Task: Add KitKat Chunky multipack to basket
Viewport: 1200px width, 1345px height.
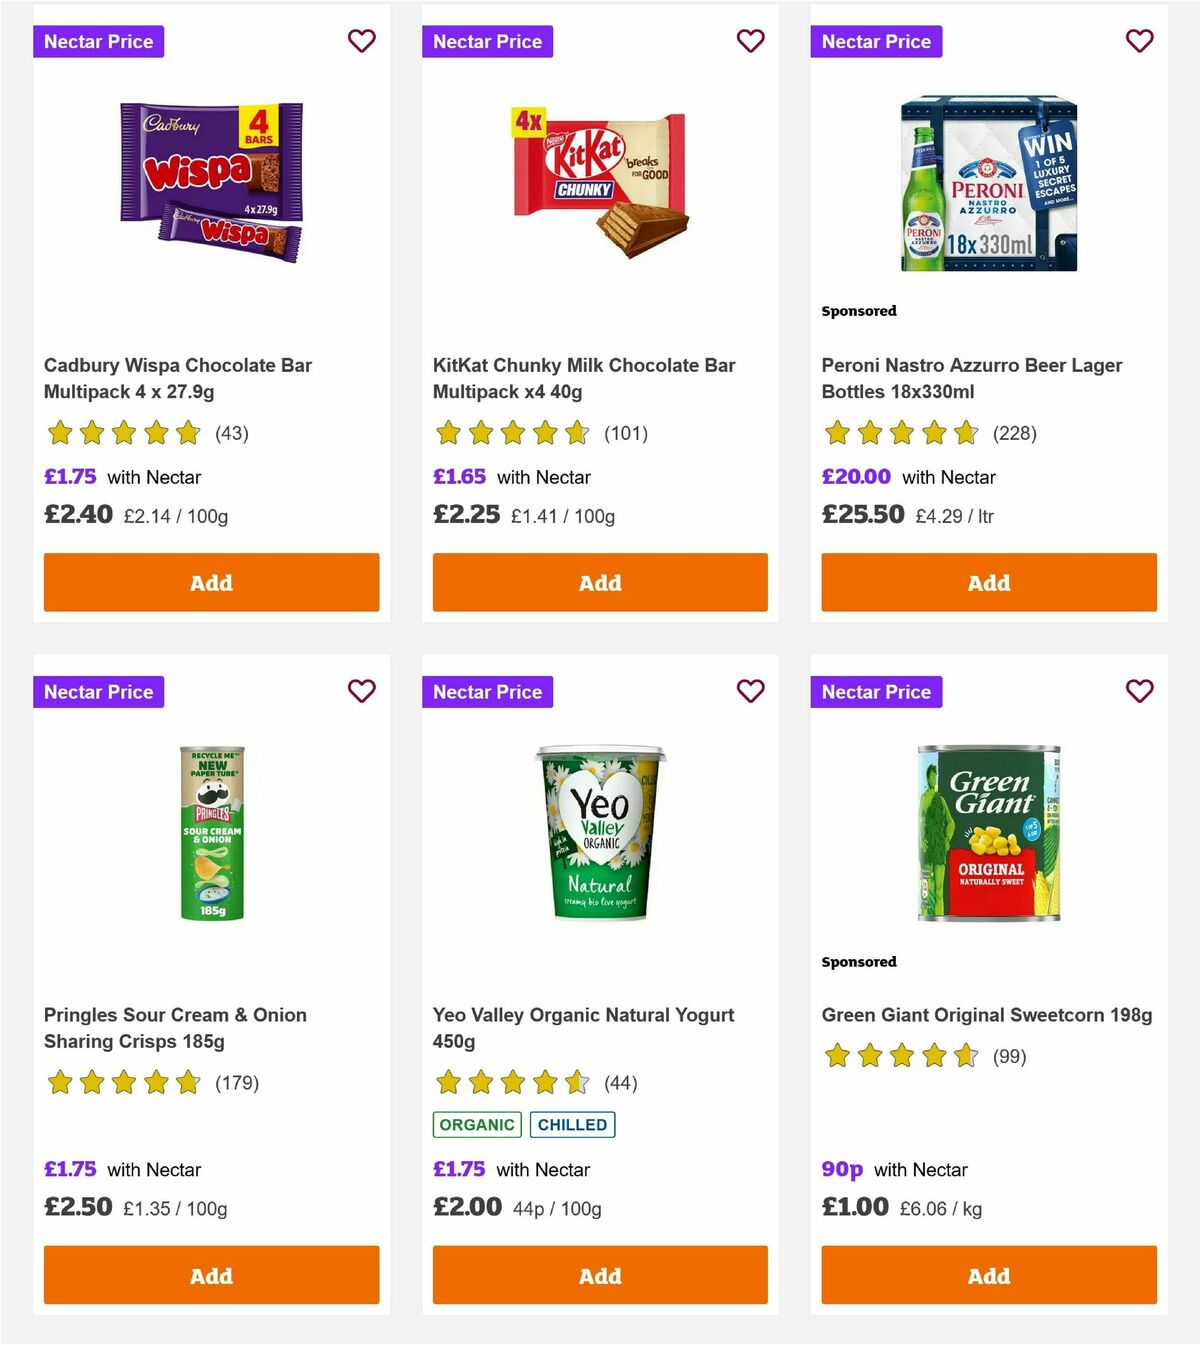Action: point(599,582)
